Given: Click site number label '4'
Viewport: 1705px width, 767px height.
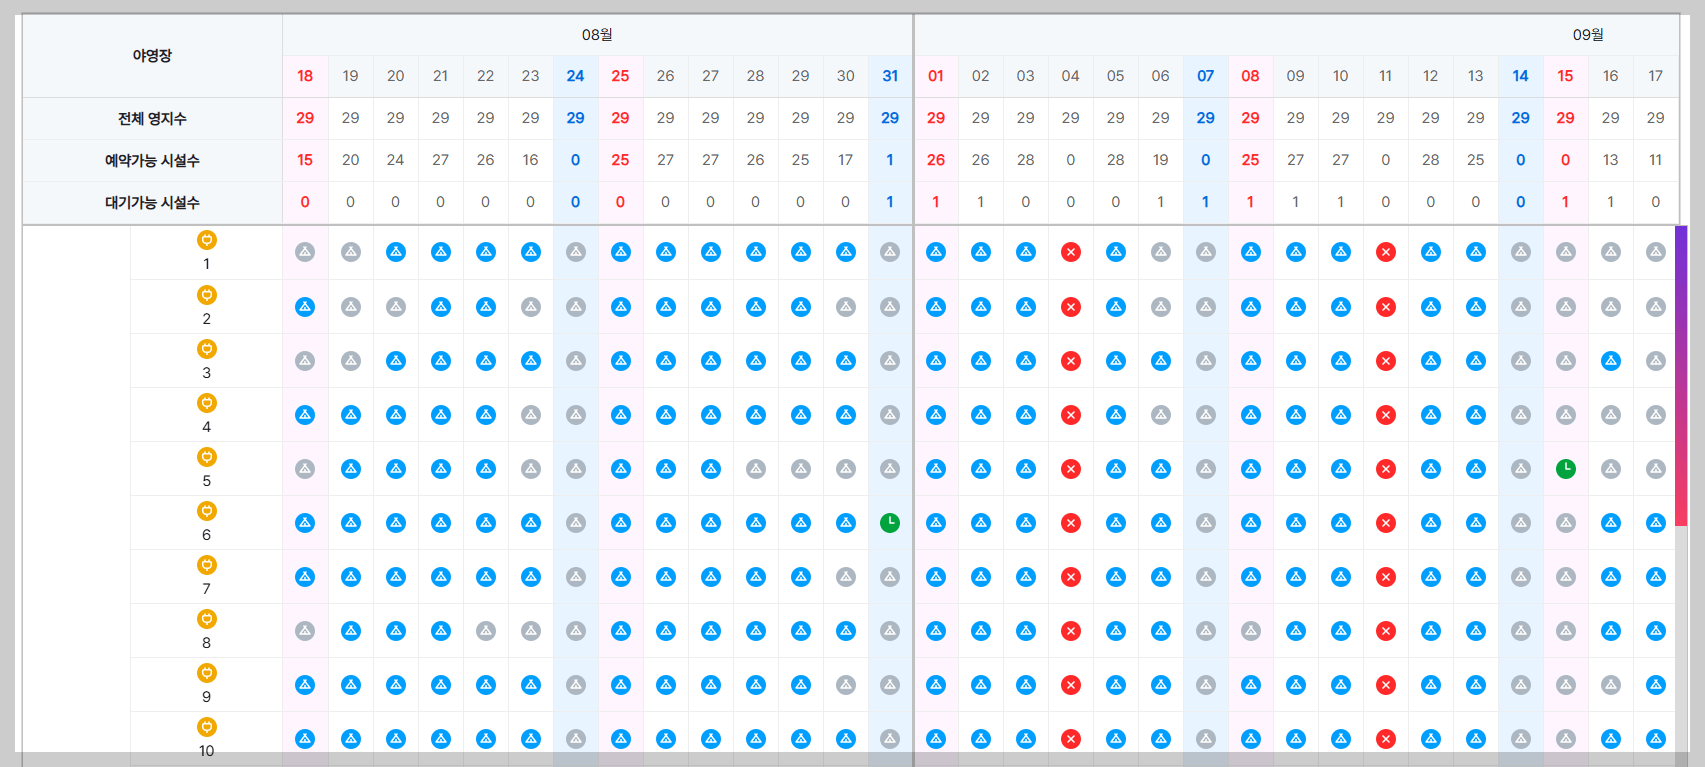Looking at the screenshot, I should point(207,427).
